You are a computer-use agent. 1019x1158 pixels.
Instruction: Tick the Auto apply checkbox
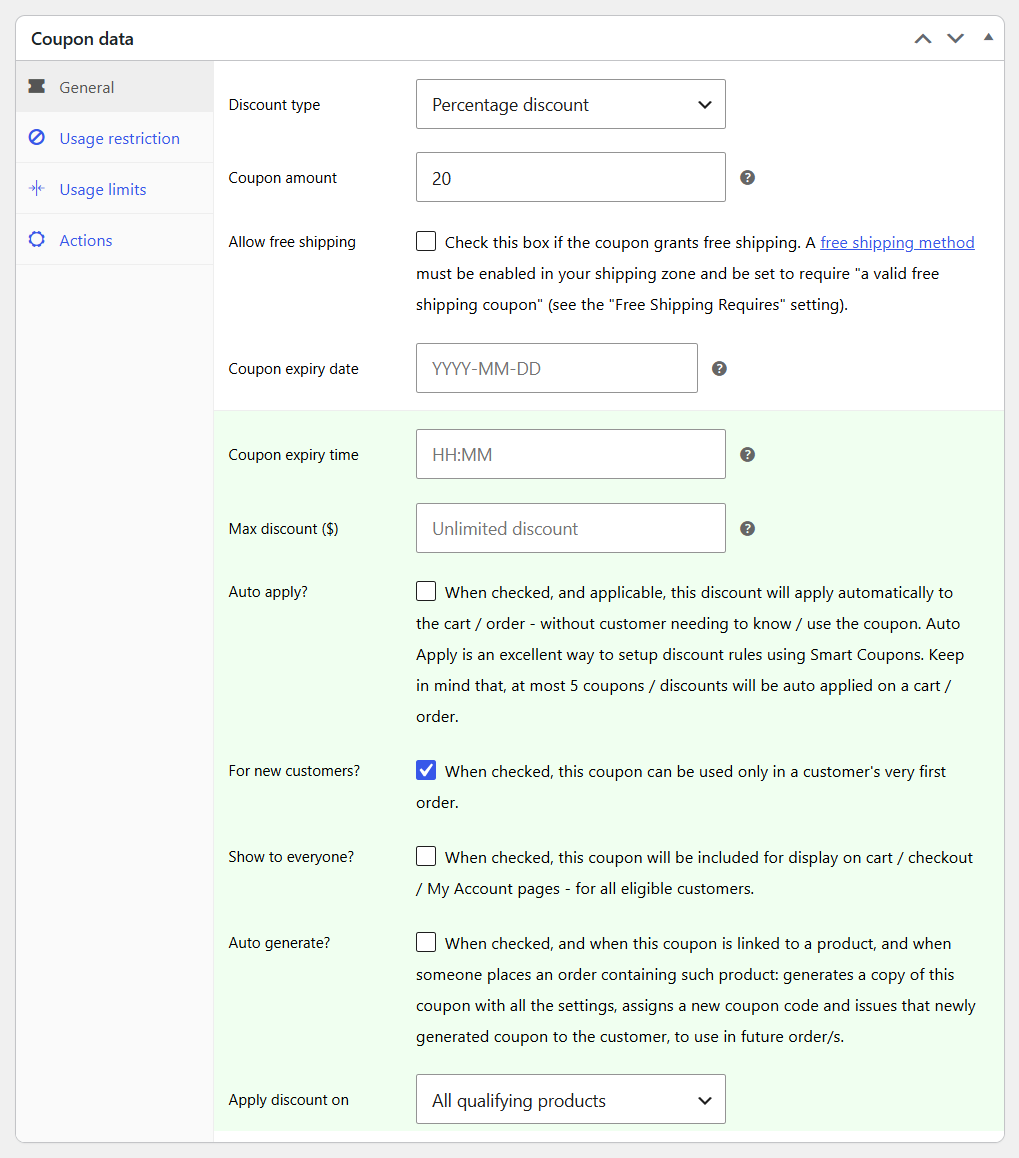click(426, 591)
